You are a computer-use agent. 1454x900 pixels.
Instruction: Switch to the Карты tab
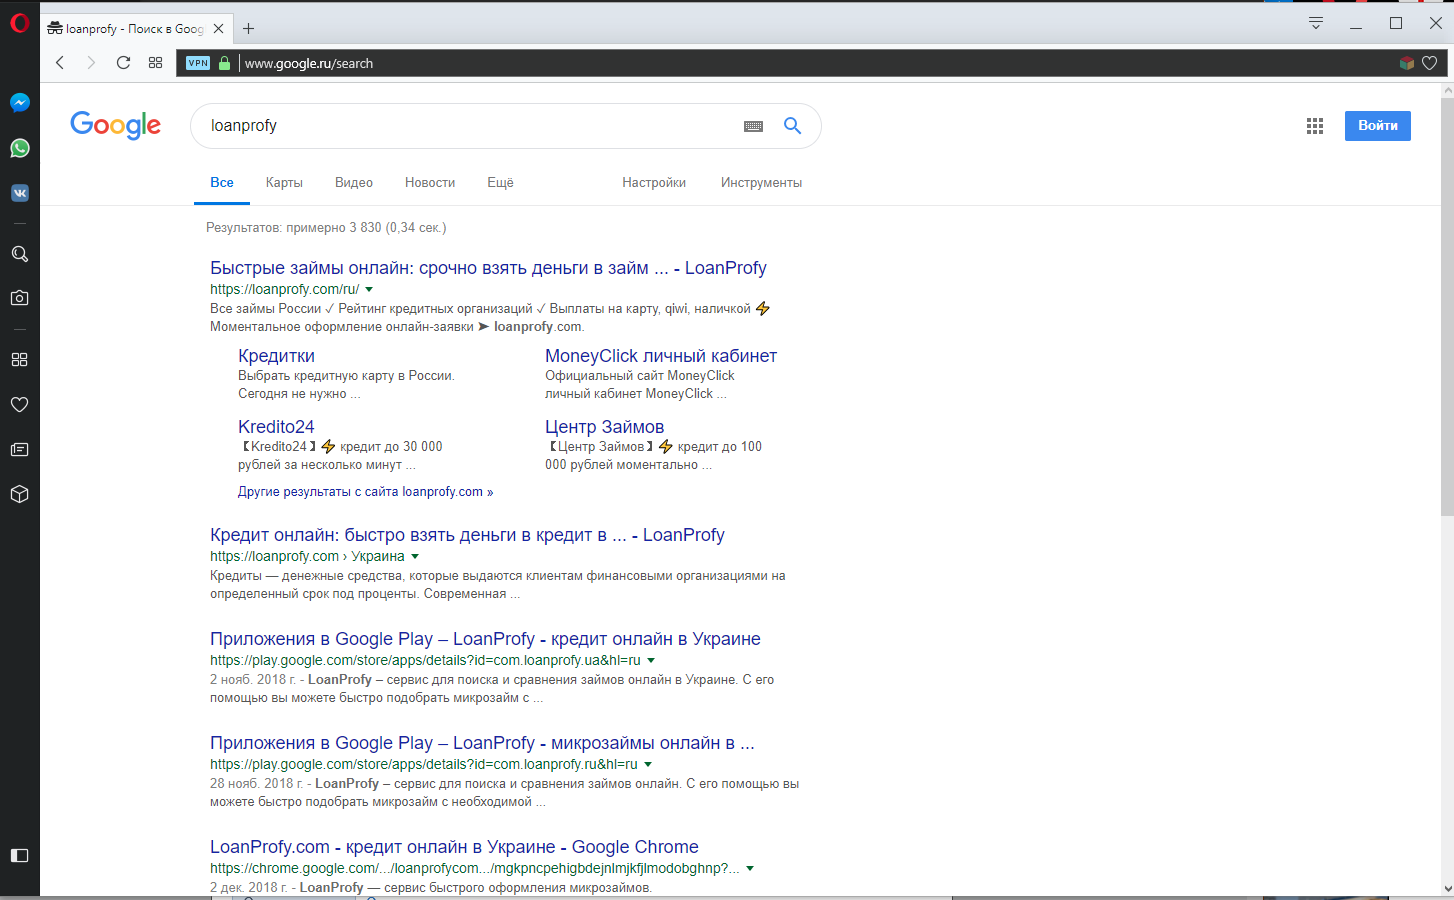click(284, 183)
